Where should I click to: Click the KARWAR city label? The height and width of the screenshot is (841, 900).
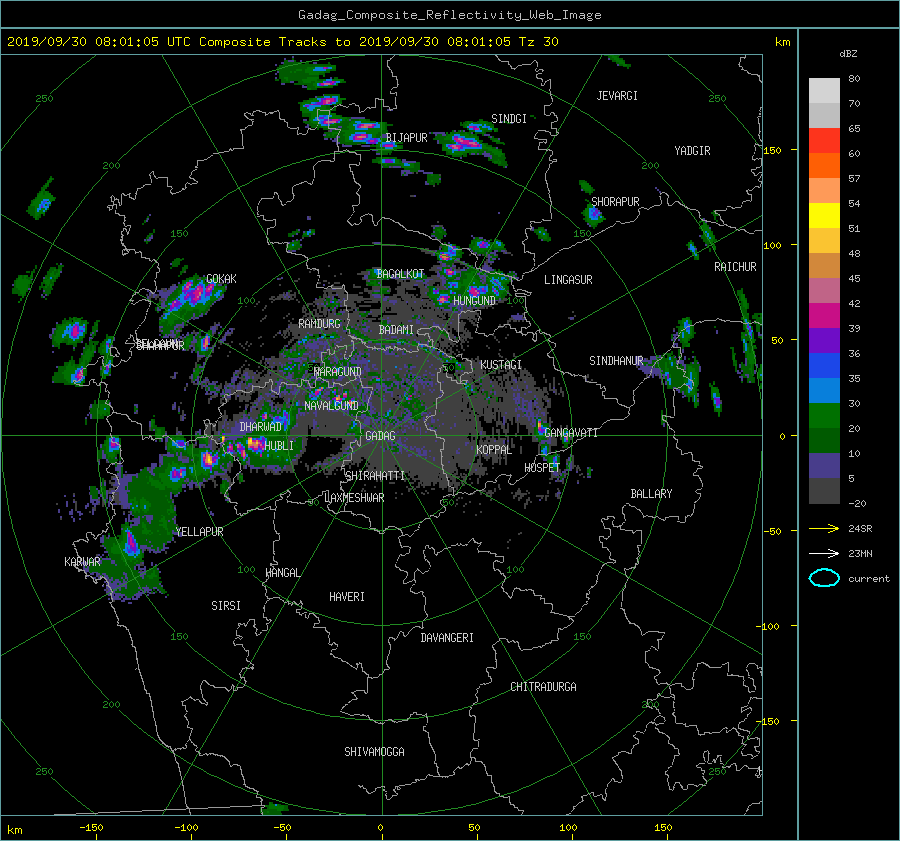point(82,562)
